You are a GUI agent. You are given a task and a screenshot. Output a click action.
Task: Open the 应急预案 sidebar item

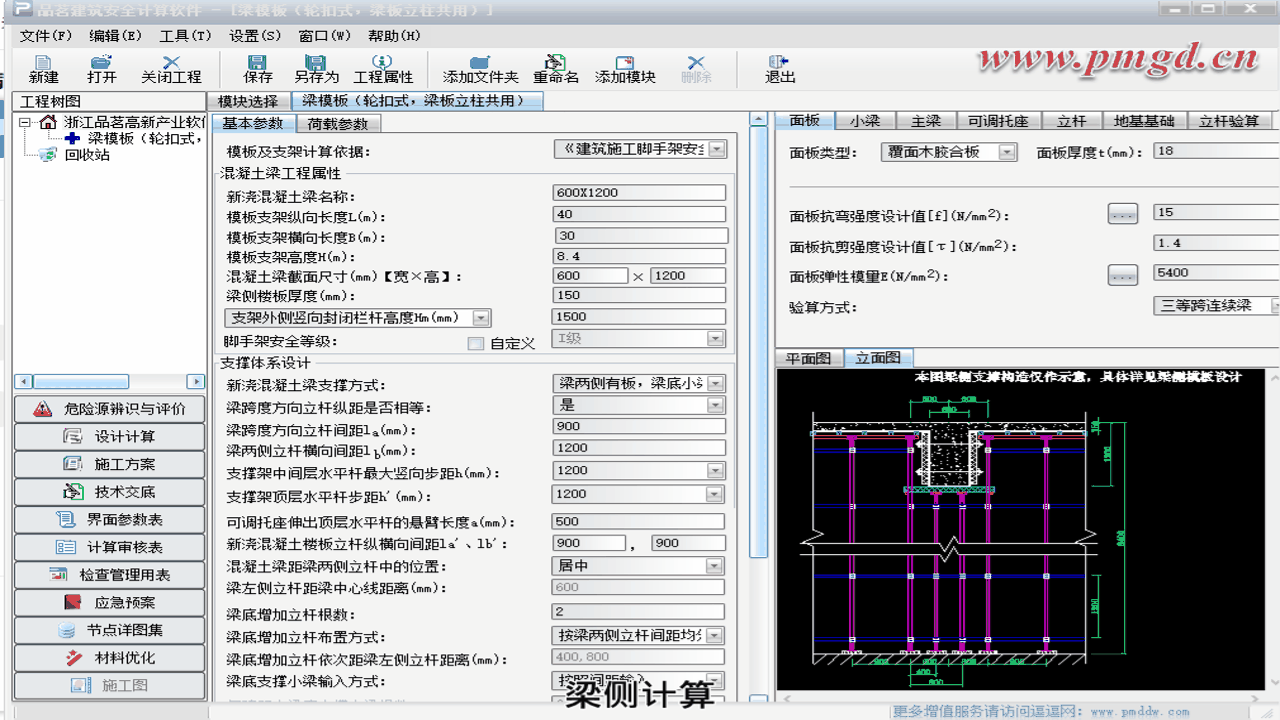pos(110,603)
